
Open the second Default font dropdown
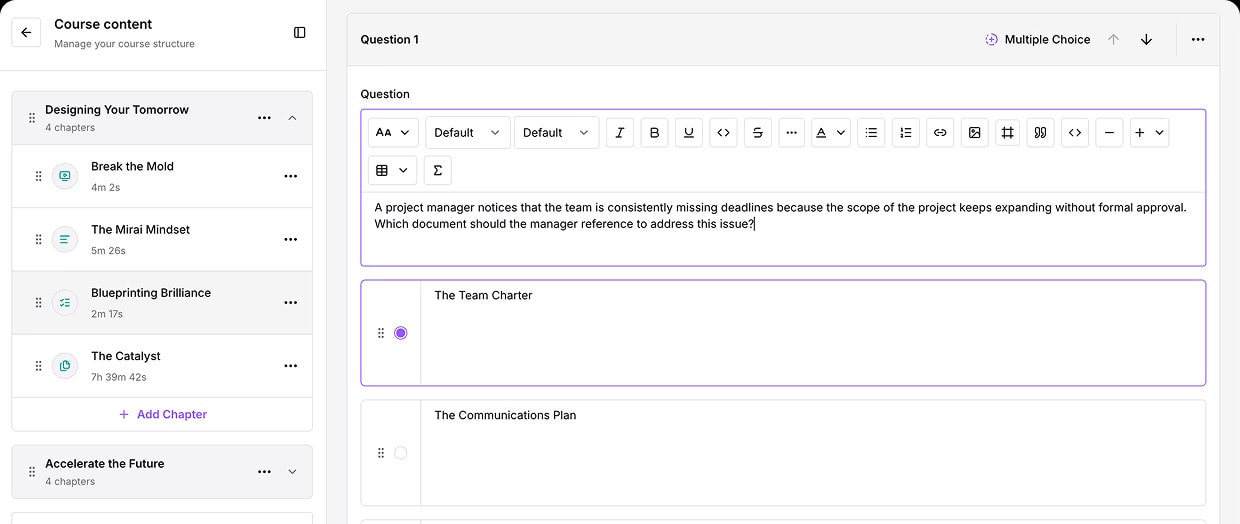pyautogui.click(x=557, y=132)
